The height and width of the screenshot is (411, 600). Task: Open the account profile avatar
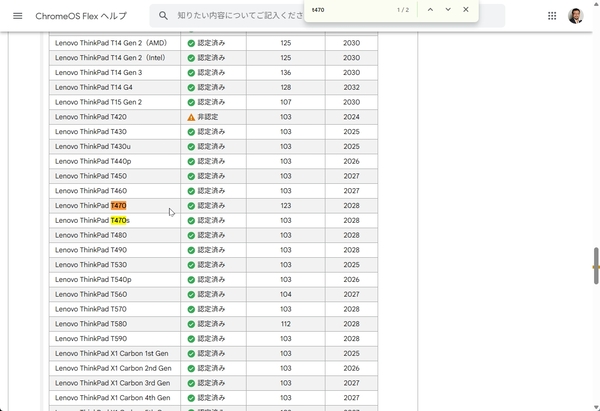576,16
